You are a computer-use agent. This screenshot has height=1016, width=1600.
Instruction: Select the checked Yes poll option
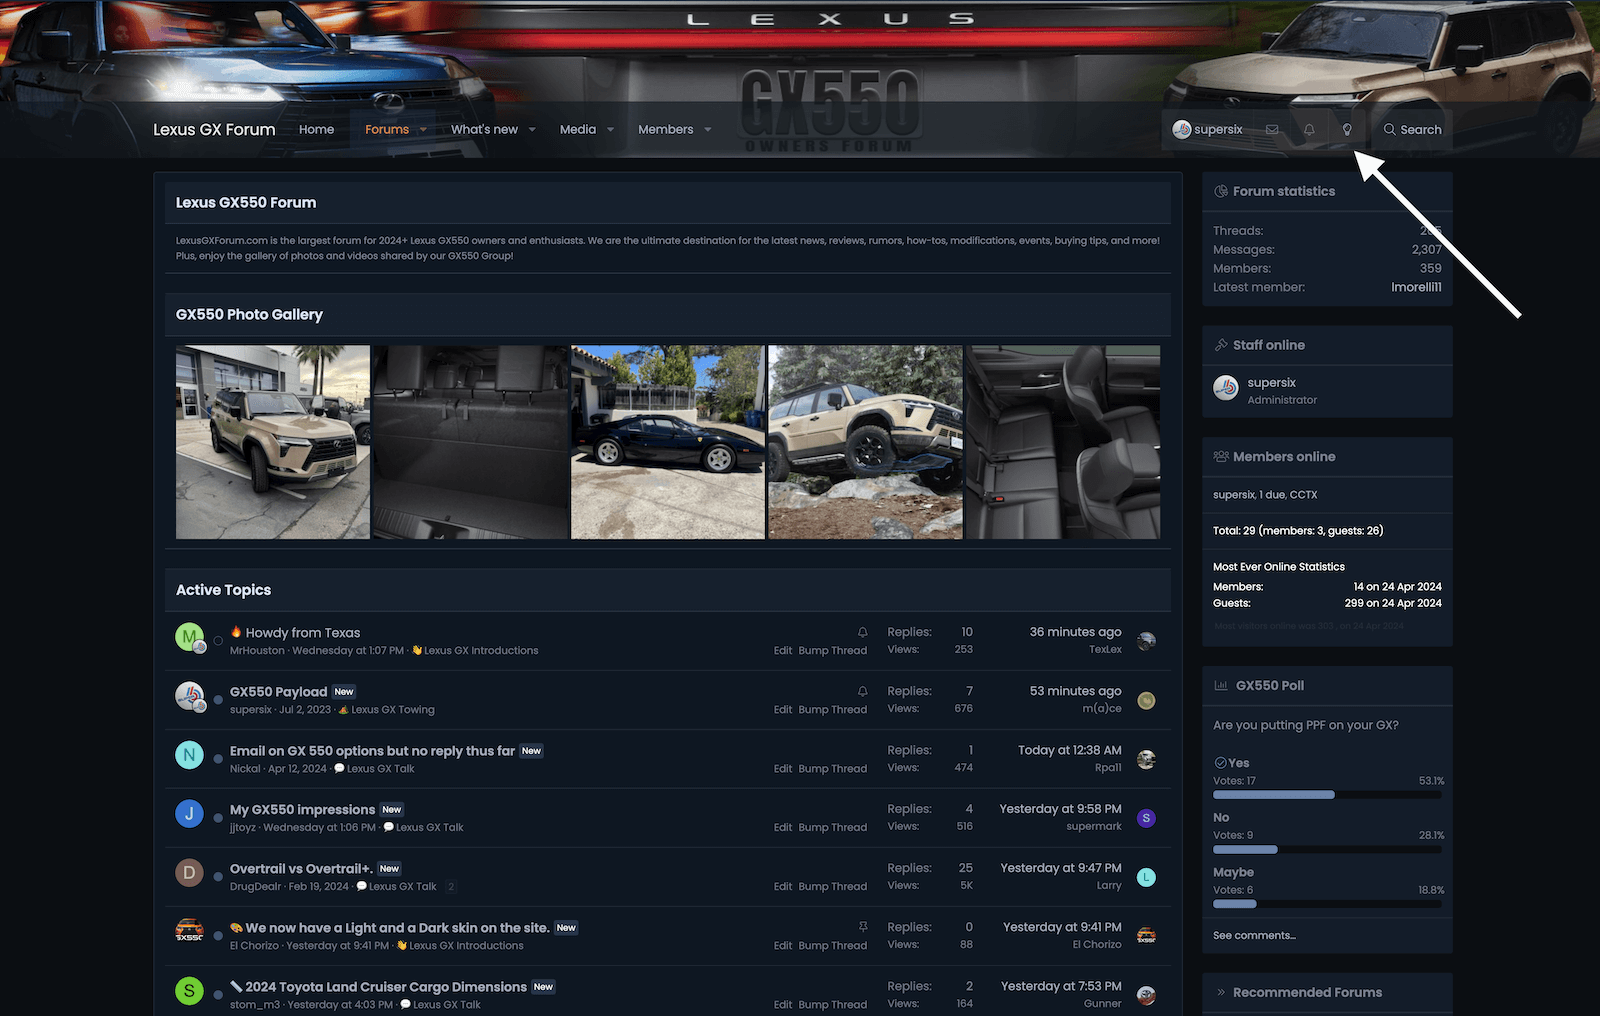click(1231, 763)
